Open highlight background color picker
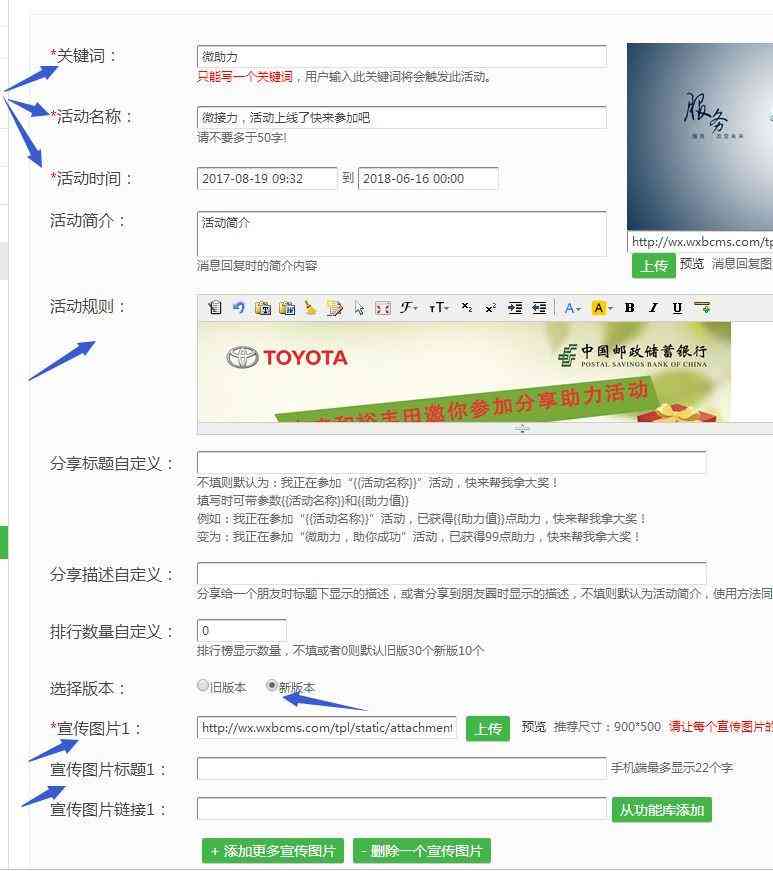773x871 pixels. (602, 308)
